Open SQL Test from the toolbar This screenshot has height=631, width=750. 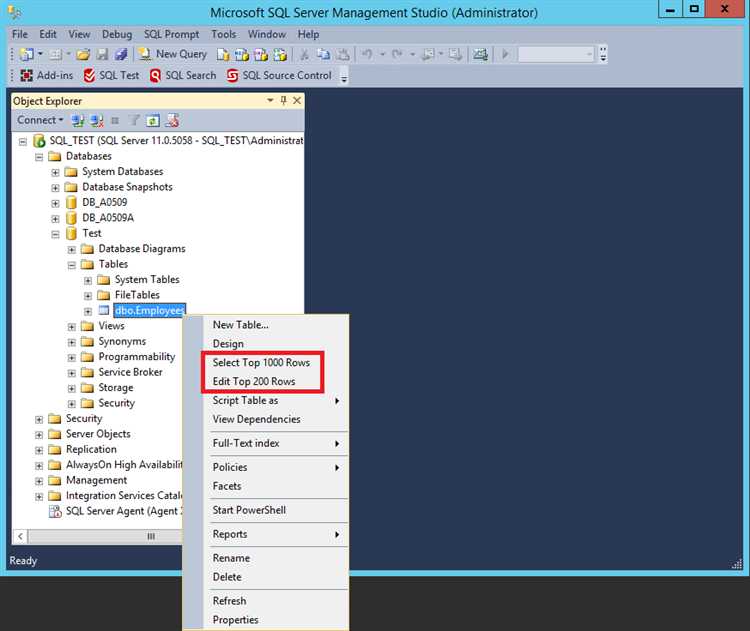point(111,75)
